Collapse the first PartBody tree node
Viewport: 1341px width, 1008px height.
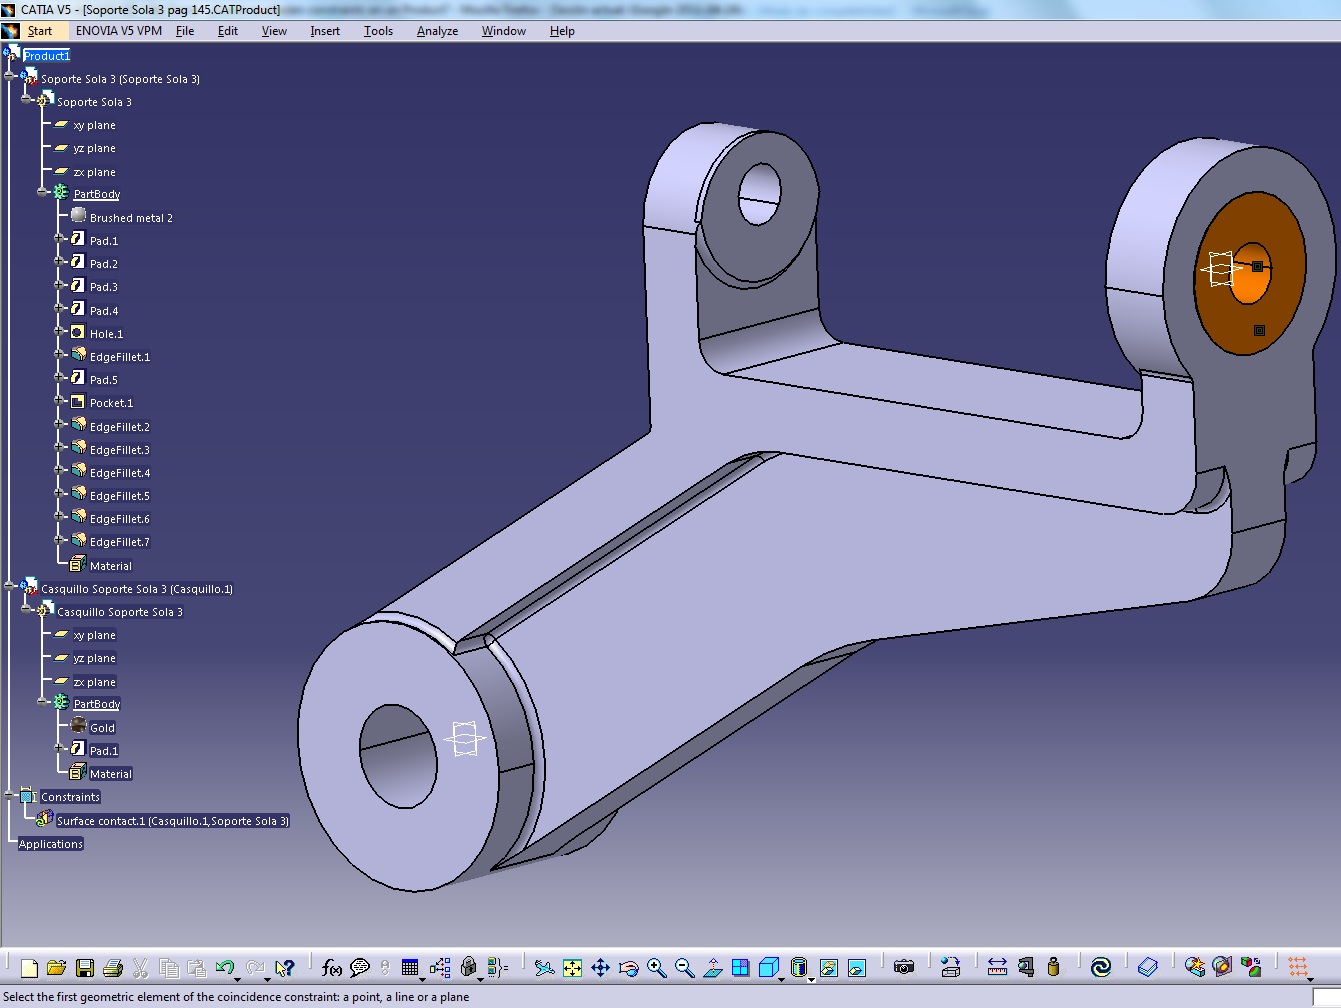click(43, 192)
